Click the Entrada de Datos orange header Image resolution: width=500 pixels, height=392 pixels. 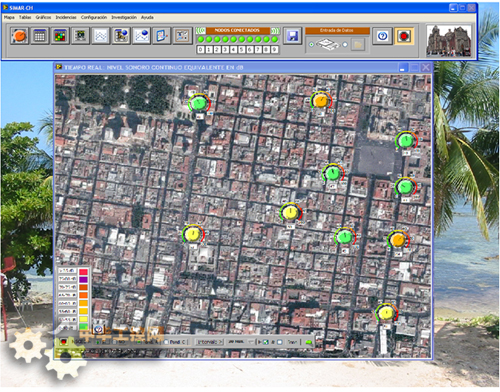point(337,31)
